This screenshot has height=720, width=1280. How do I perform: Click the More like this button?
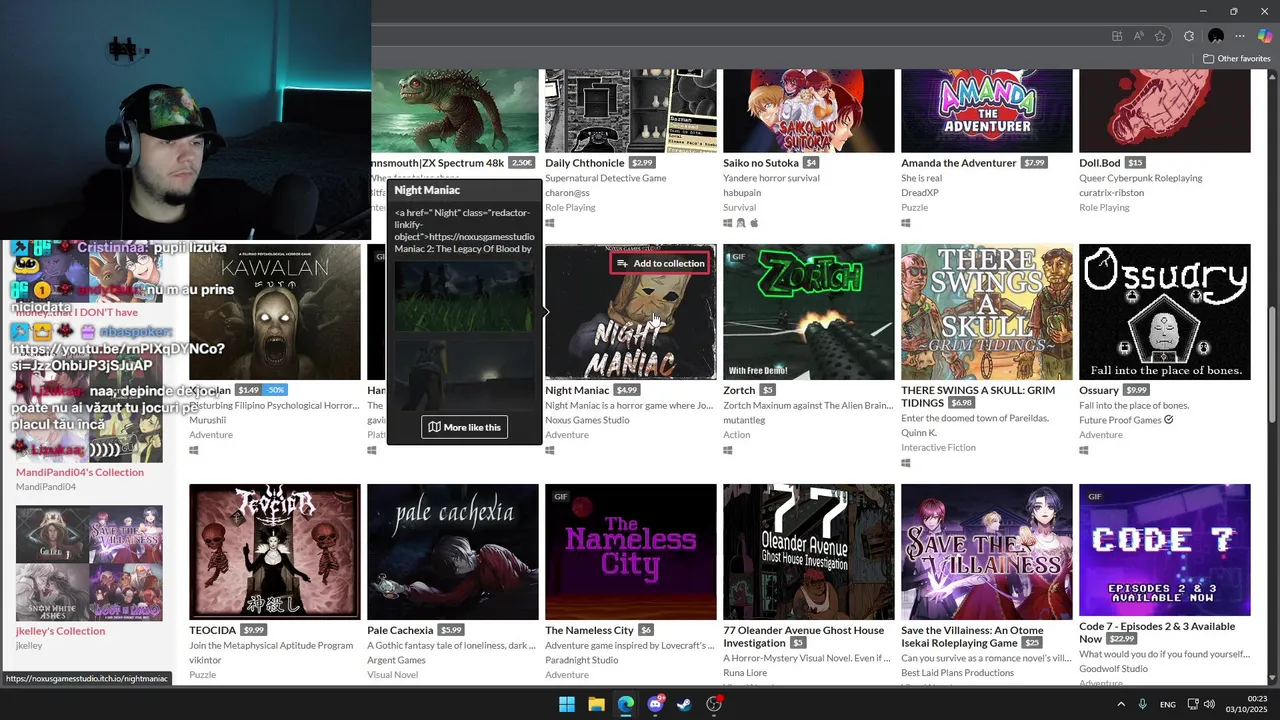click(465, 427)
